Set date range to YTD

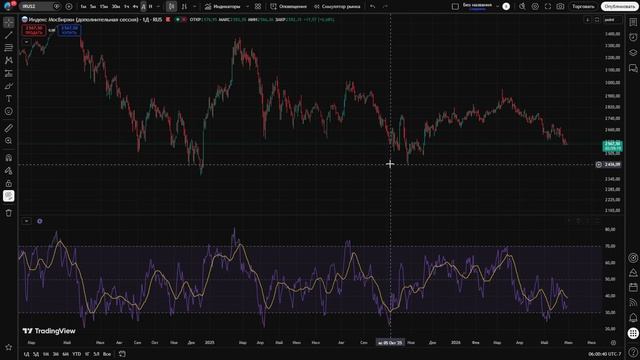[76, 354]
